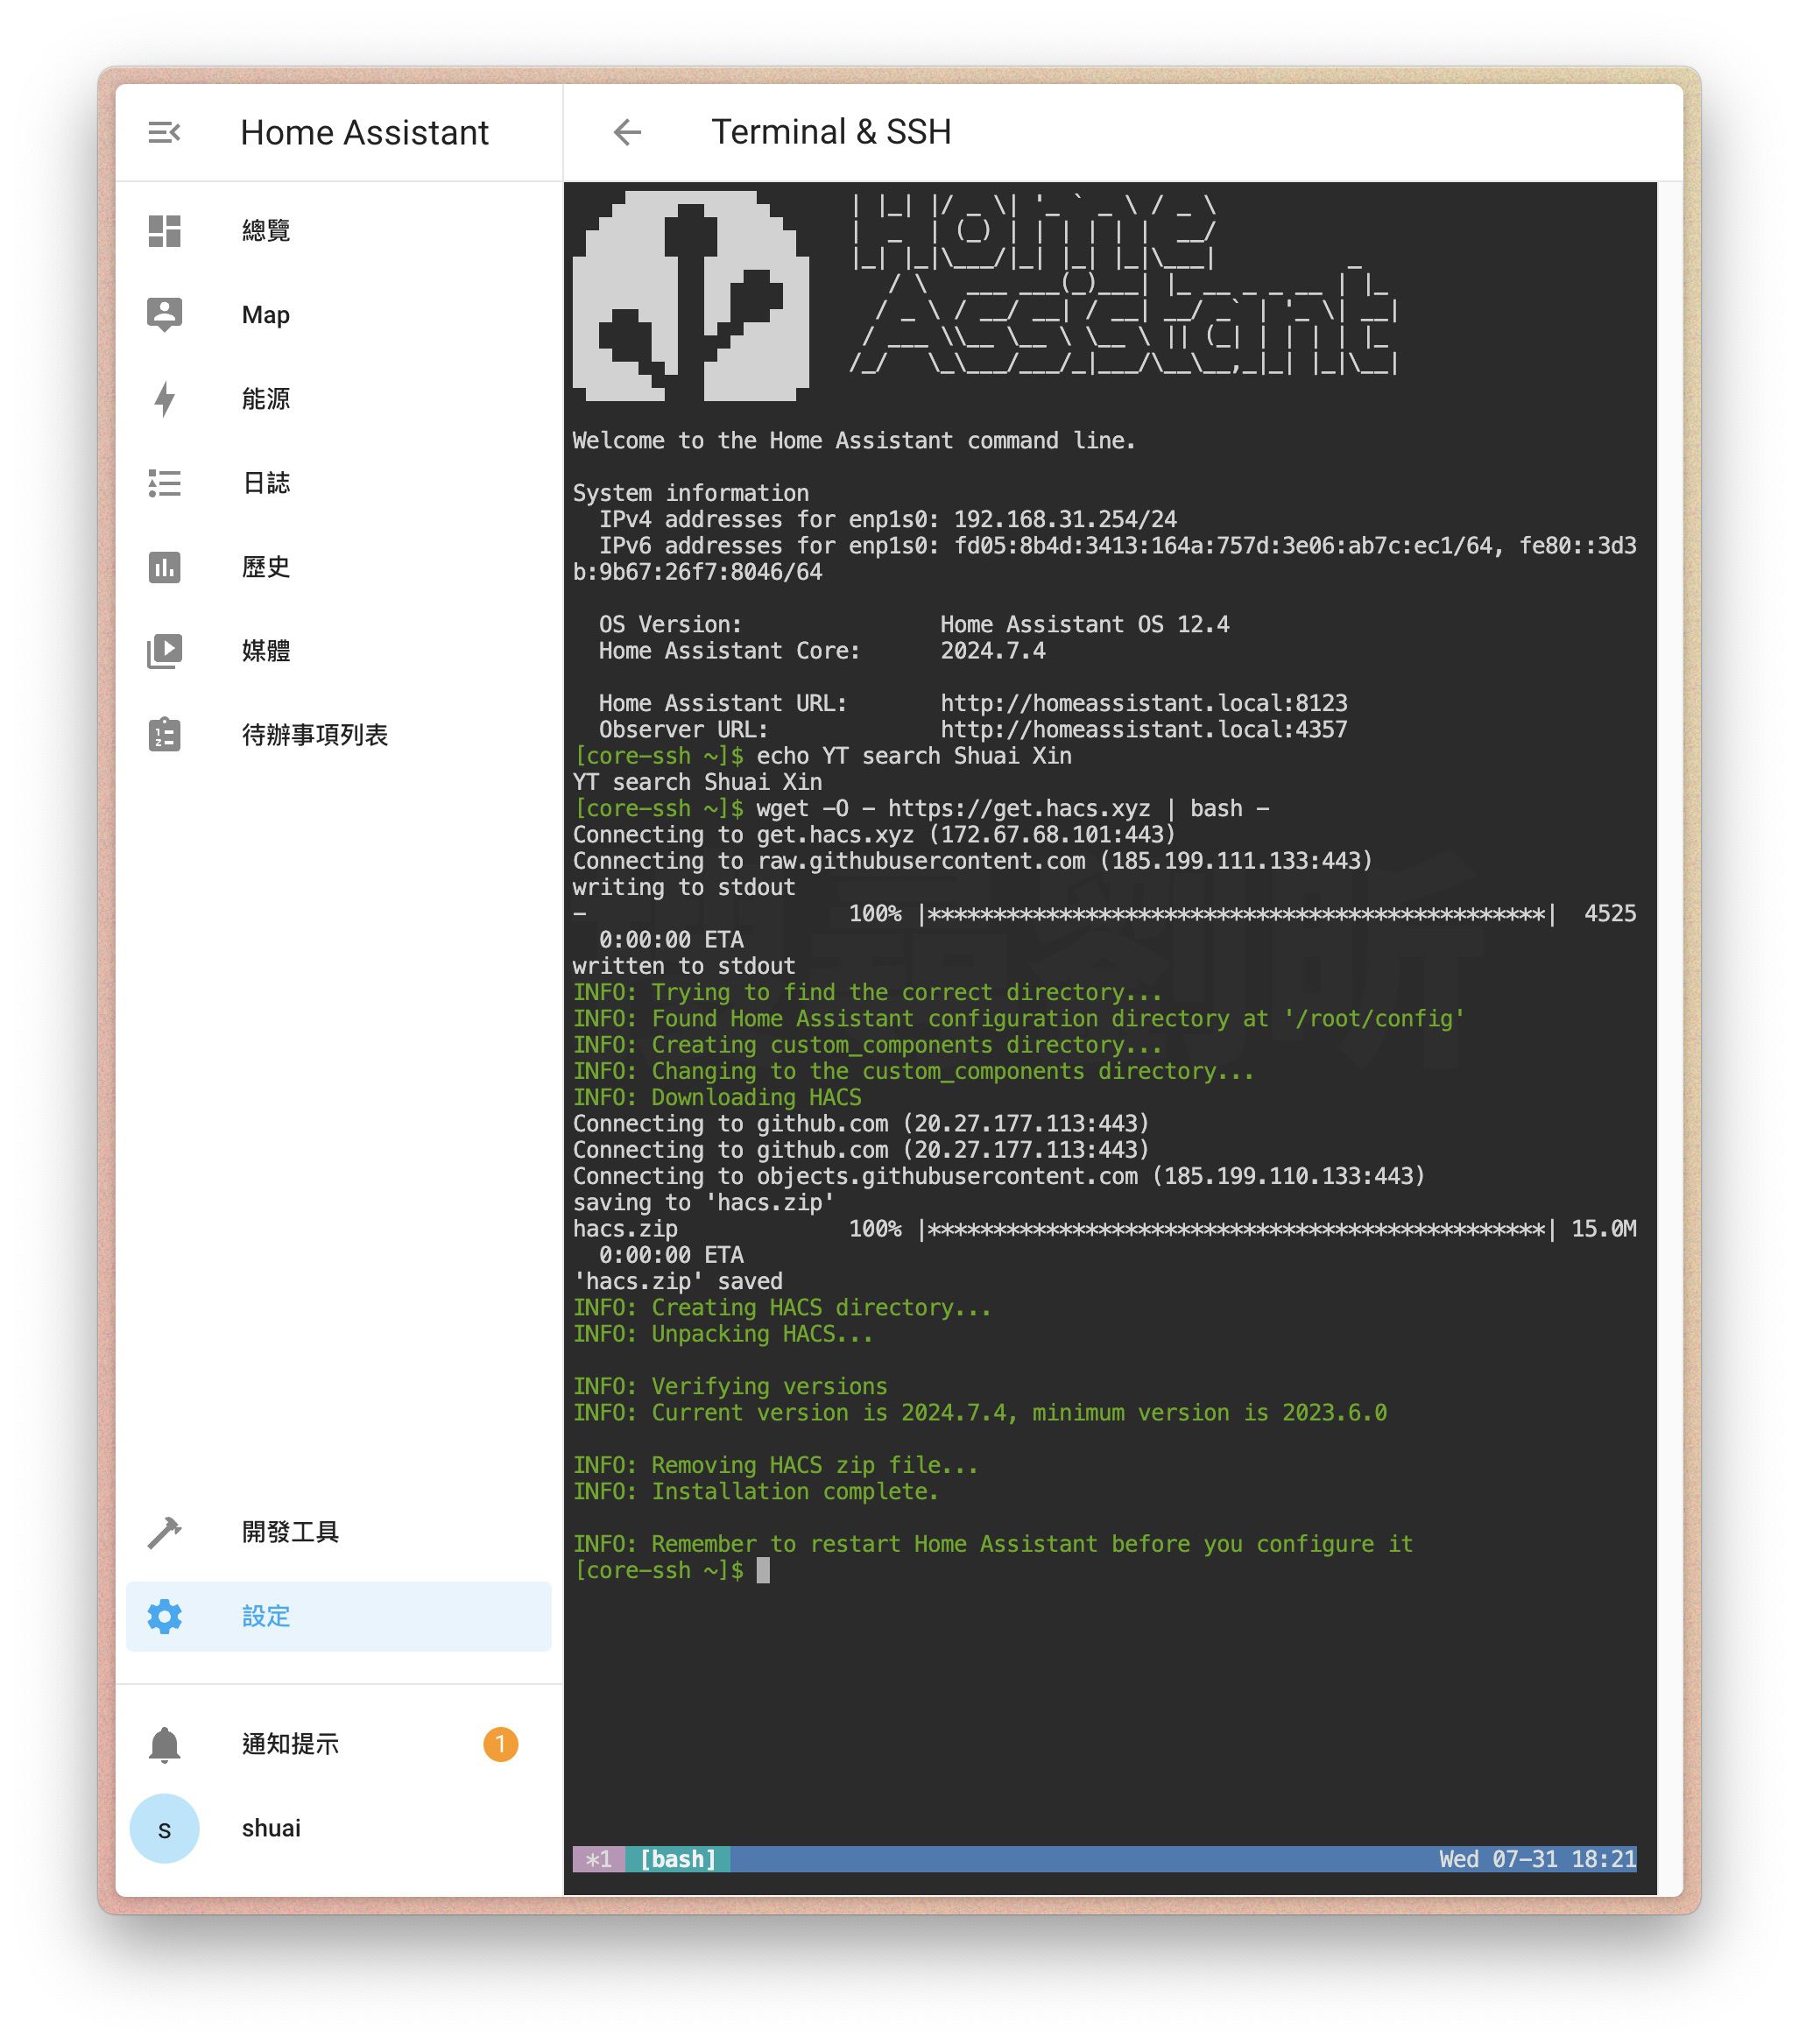Open the 總覽 overview page
The image size is (1799, 2044).
pyautogui.click(x=338, y=230)
